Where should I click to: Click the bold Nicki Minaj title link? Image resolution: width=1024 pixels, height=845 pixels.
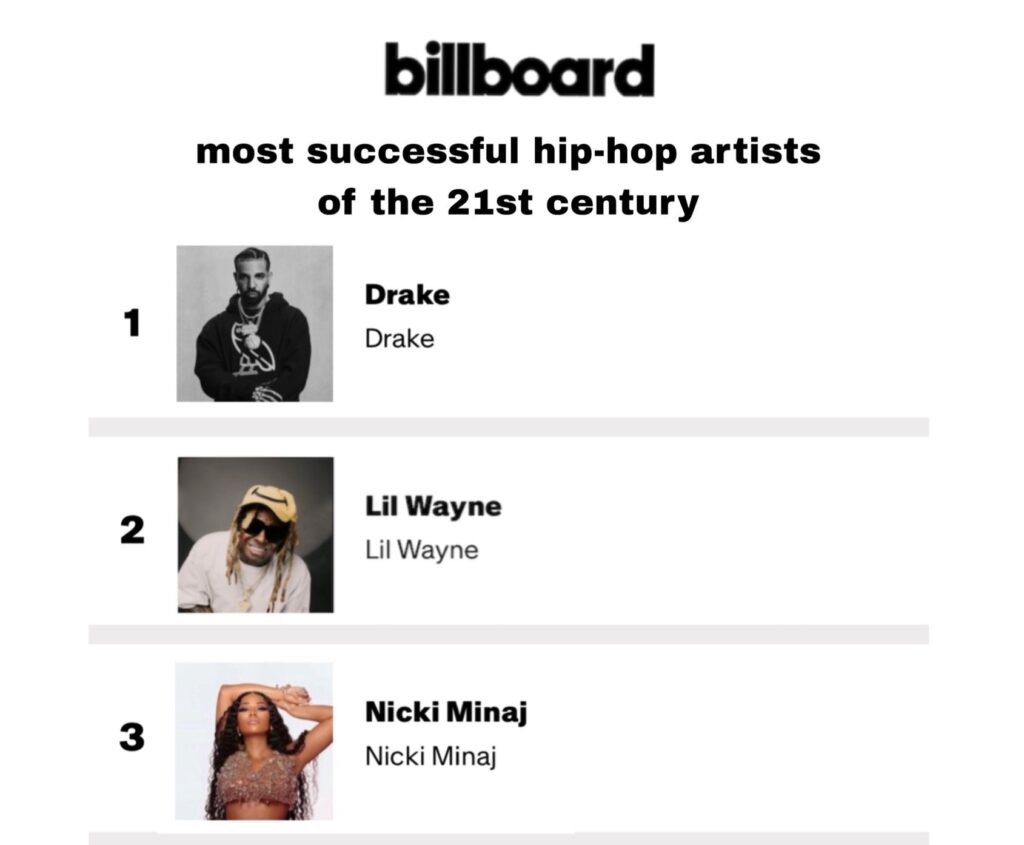pos(445,713)
